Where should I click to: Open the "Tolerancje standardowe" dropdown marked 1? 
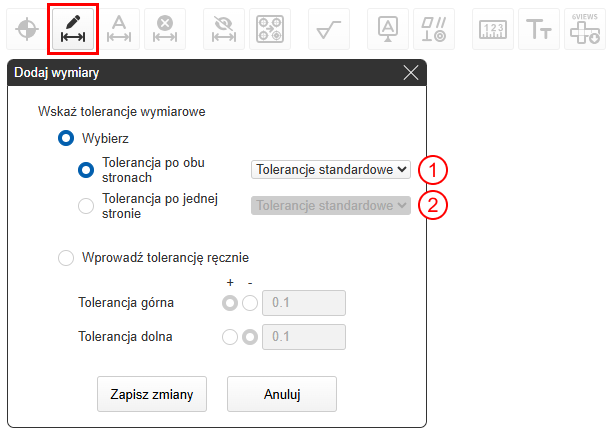click(x=331, y=170)
